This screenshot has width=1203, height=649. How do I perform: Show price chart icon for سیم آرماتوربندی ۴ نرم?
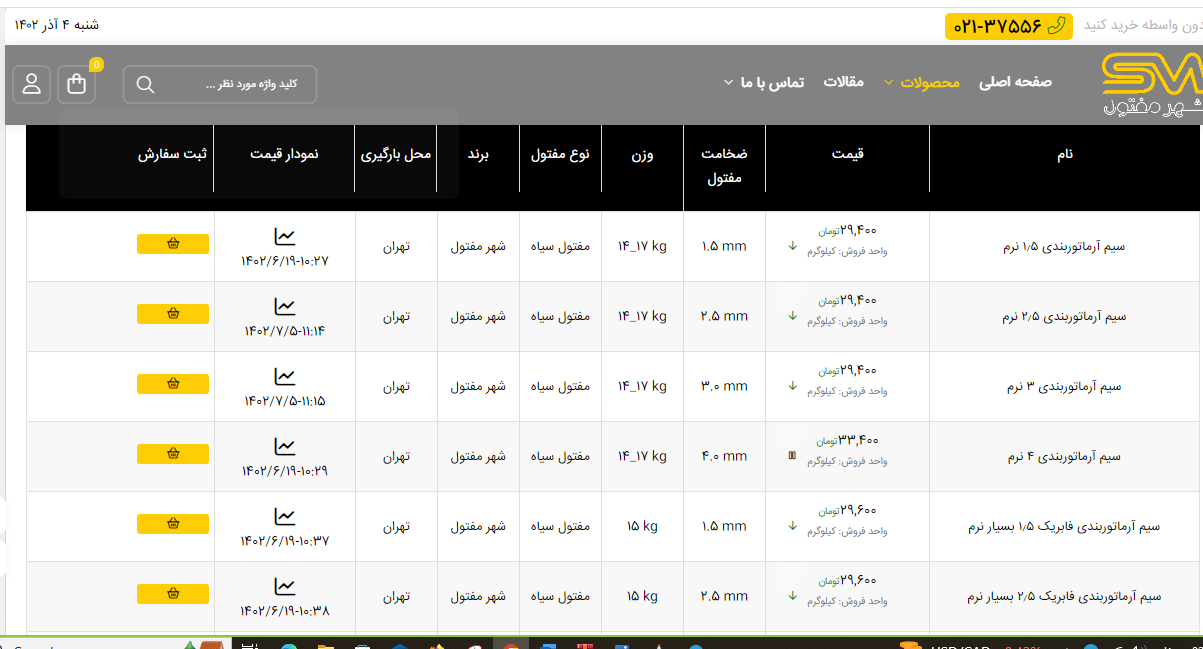pos(285,447)
